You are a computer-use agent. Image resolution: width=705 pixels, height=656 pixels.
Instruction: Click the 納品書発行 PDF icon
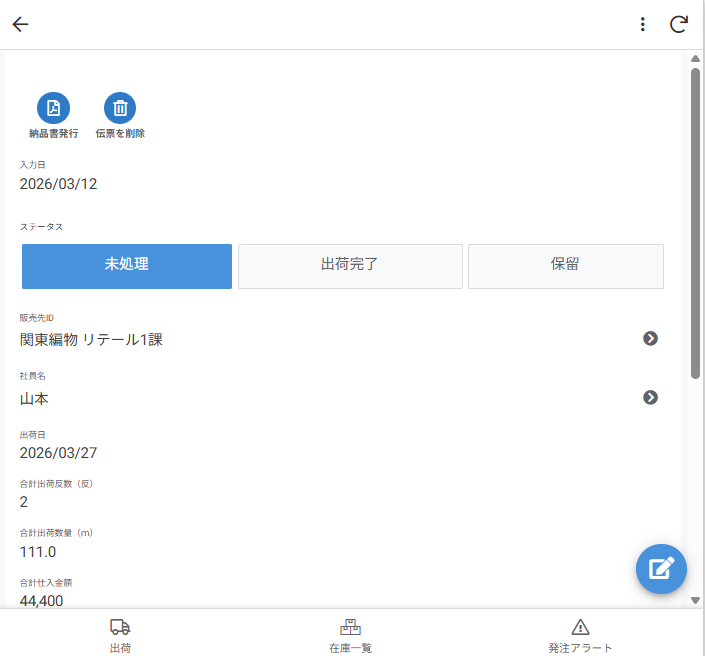pos(53,108)
